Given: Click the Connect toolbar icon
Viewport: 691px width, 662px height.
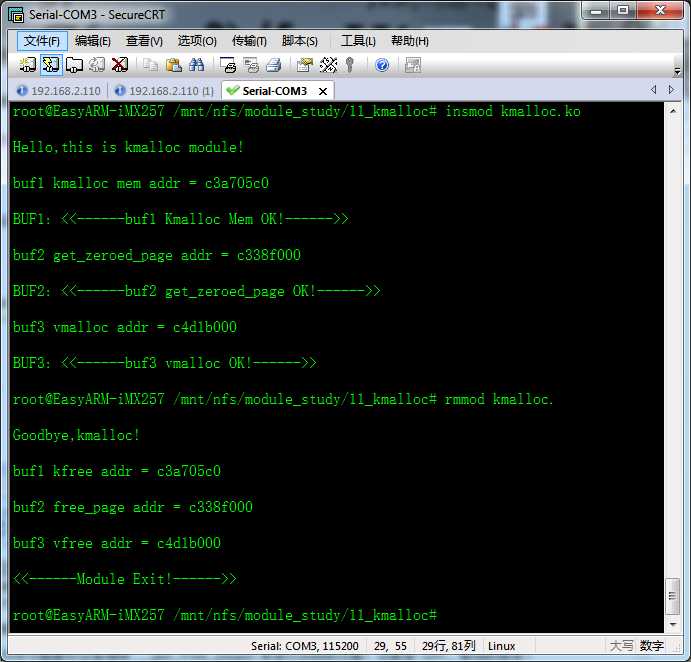Looking at the screenshot, I should [27, 65].
